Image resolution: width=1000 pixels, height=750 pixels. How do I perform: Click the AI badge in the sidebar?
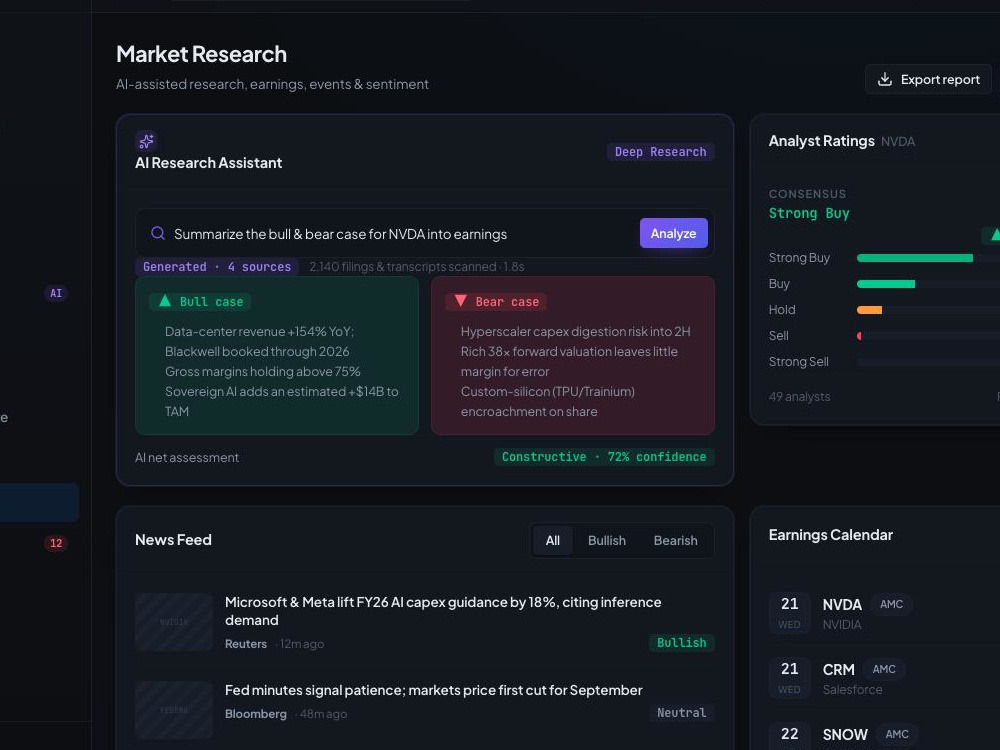(x=56, y=293)
